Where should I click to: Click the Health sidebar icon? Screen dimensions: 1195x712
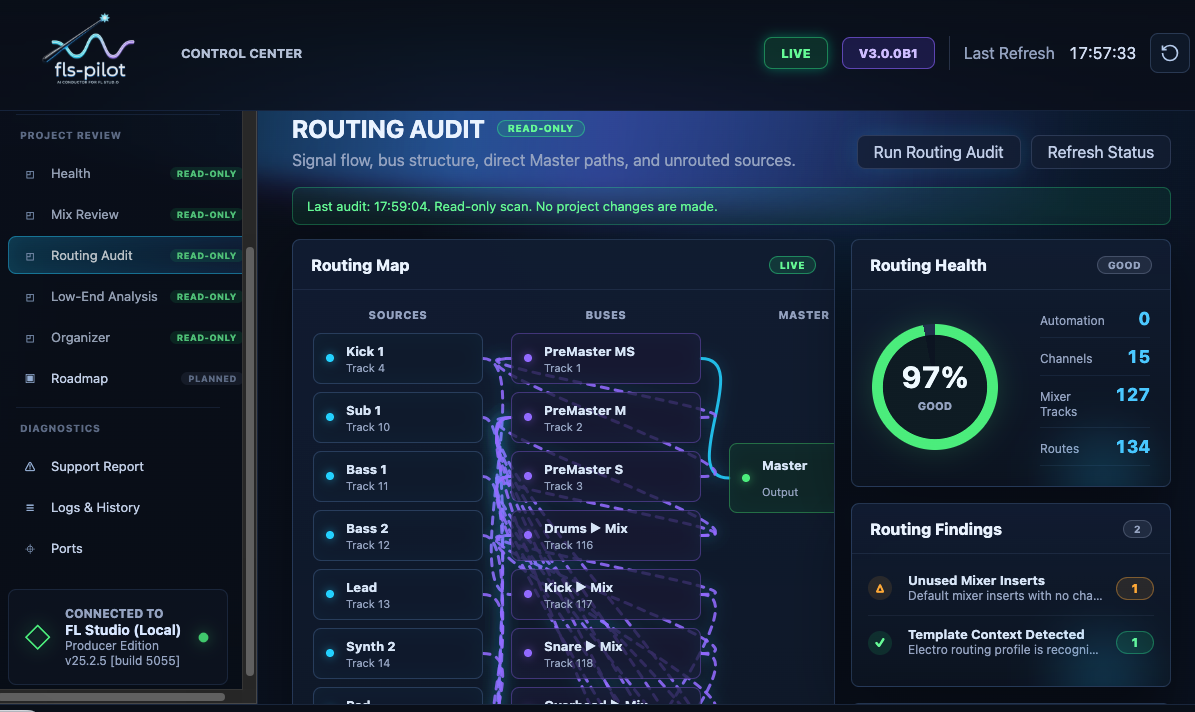[x=30, y=175]
